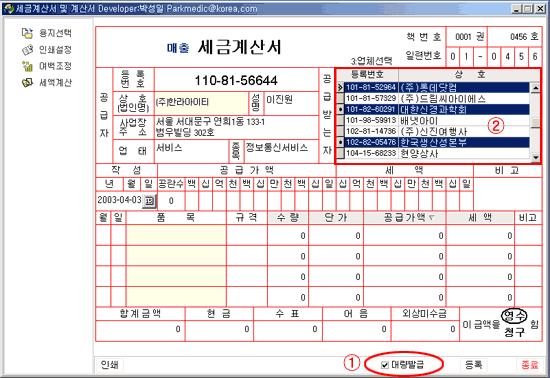
Task: Click the 매출 sales label
Action: [x=178, y=48]
